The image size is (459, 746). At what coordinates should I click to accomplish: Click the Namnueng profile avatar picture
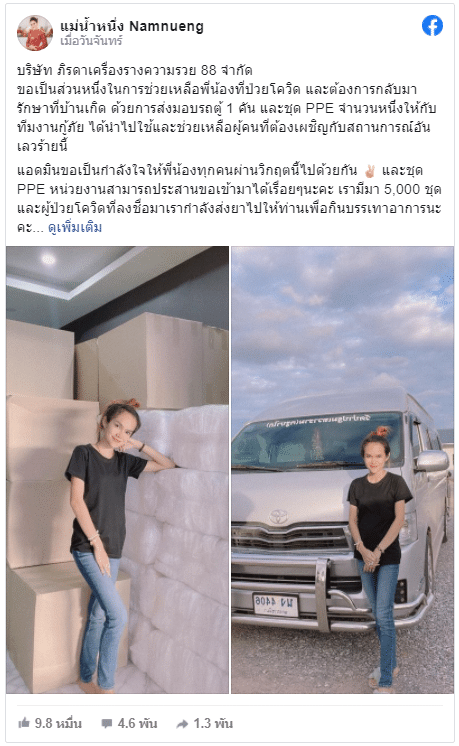click(x=35, y=32)
